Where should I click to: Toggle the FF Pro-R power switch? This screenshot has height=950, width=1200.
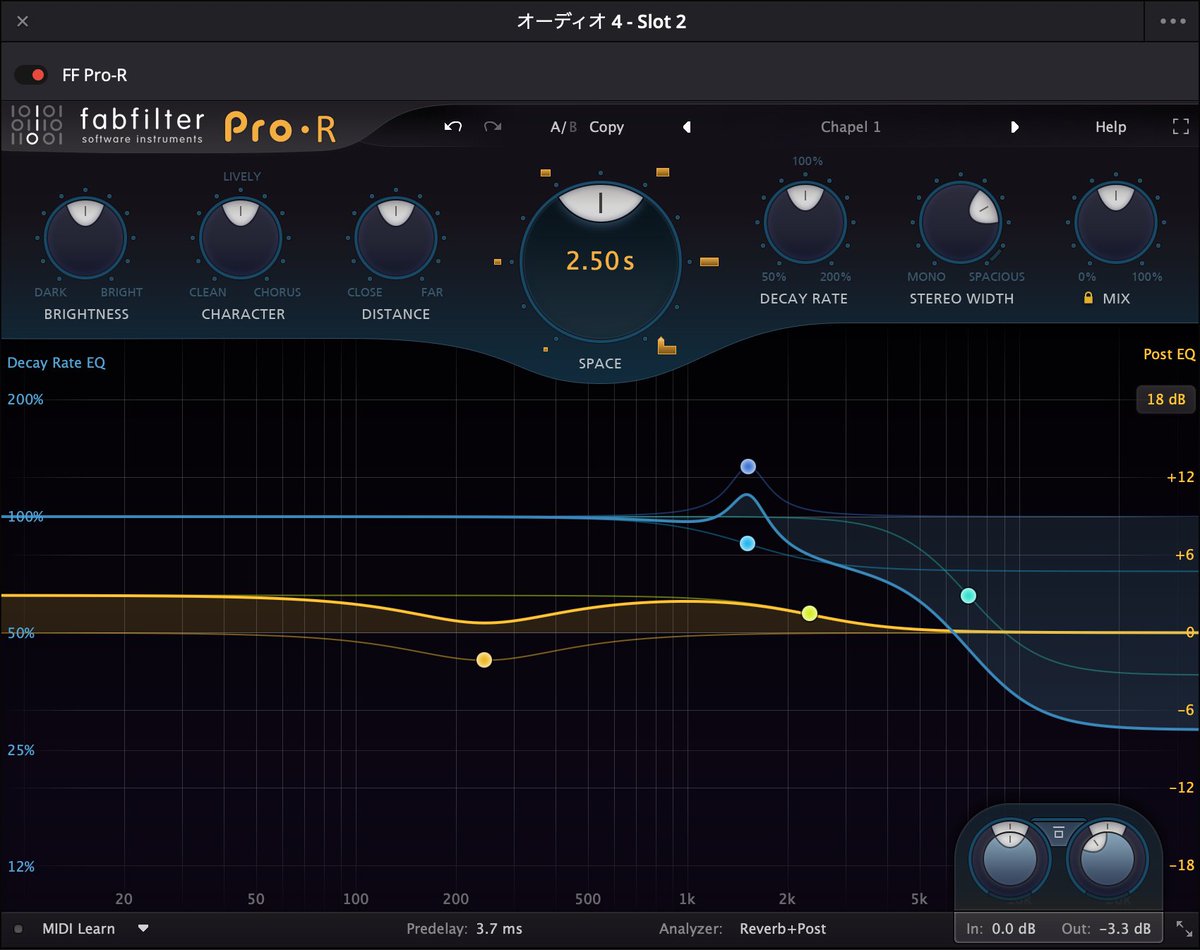coord(30,75)
